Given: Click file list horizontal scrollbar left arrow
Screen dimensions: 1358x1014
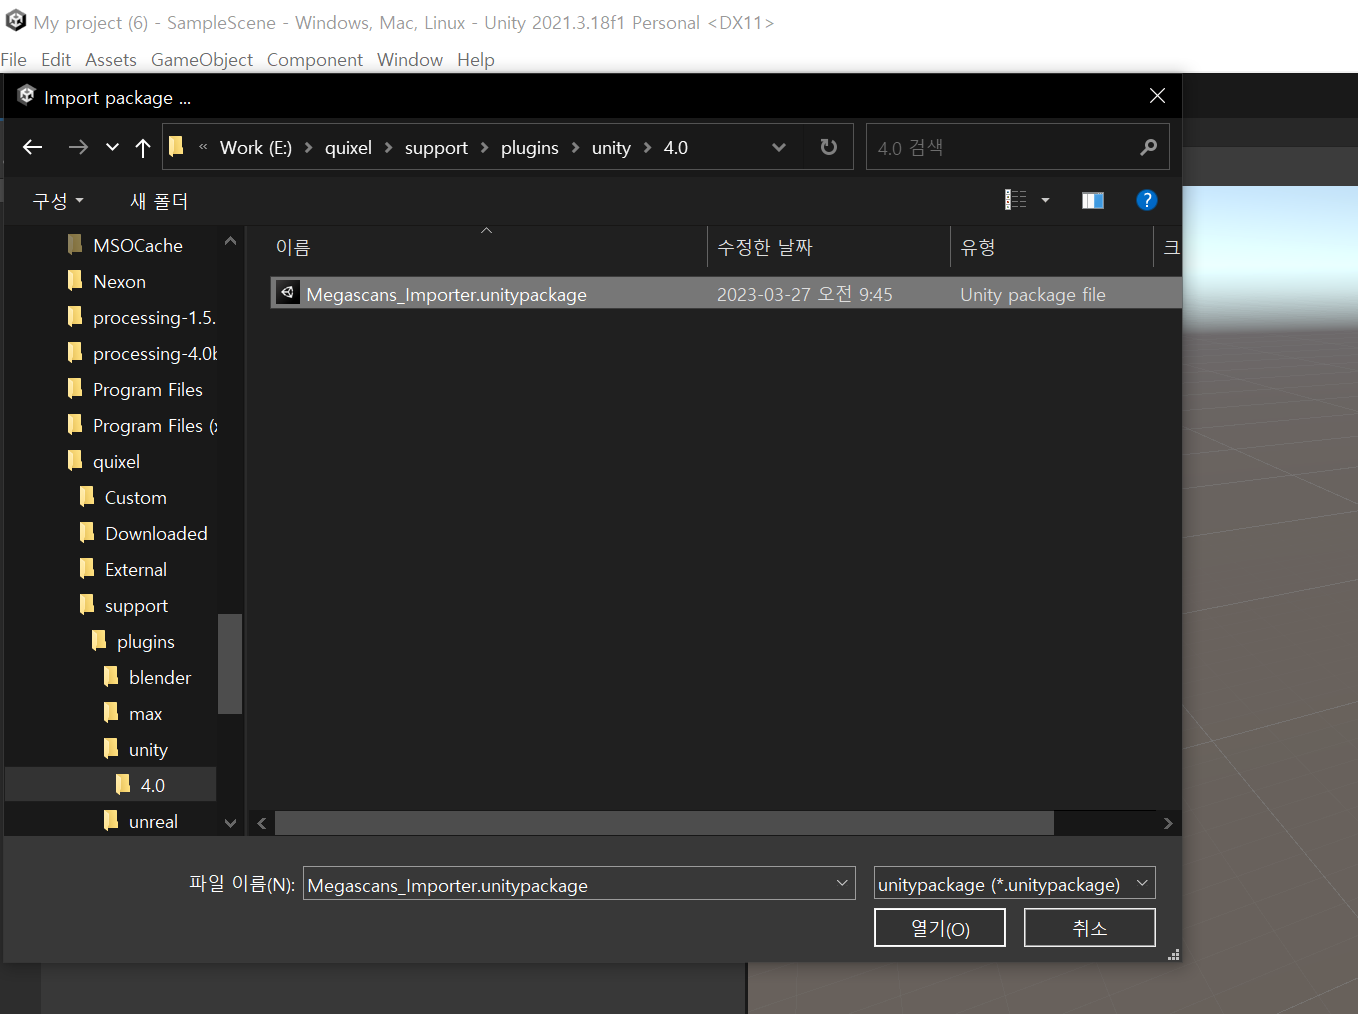Looking at the screenshot, I should tap(262, 823).
